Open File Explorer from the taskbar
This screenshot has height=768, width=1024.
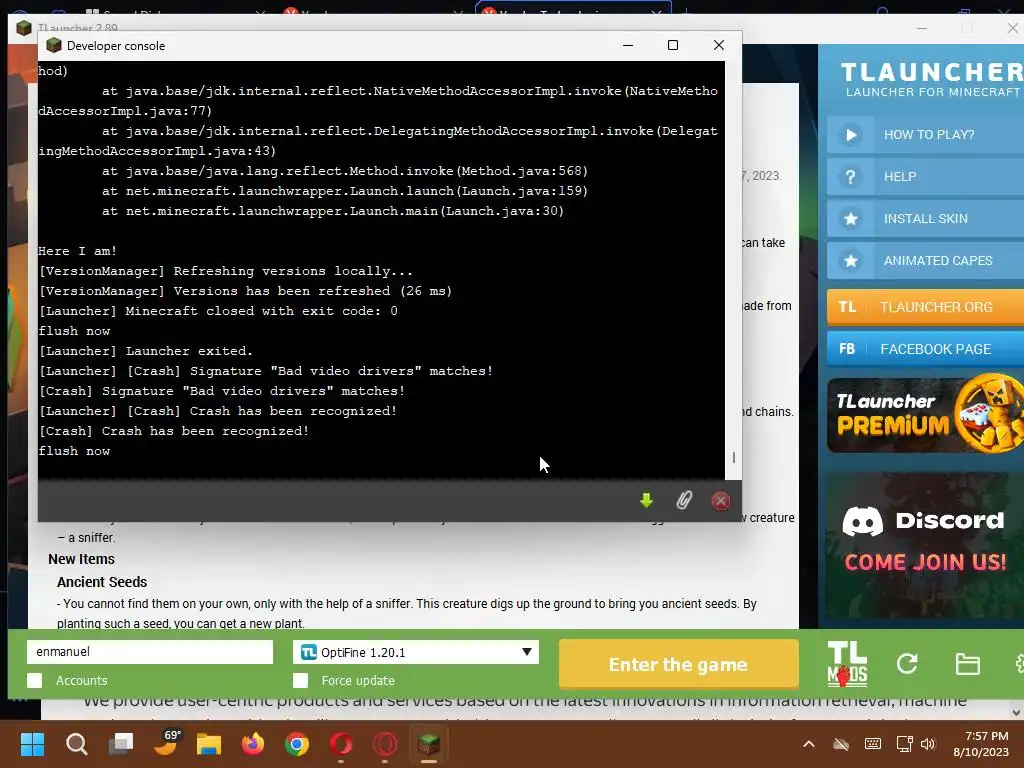point(209,744)
